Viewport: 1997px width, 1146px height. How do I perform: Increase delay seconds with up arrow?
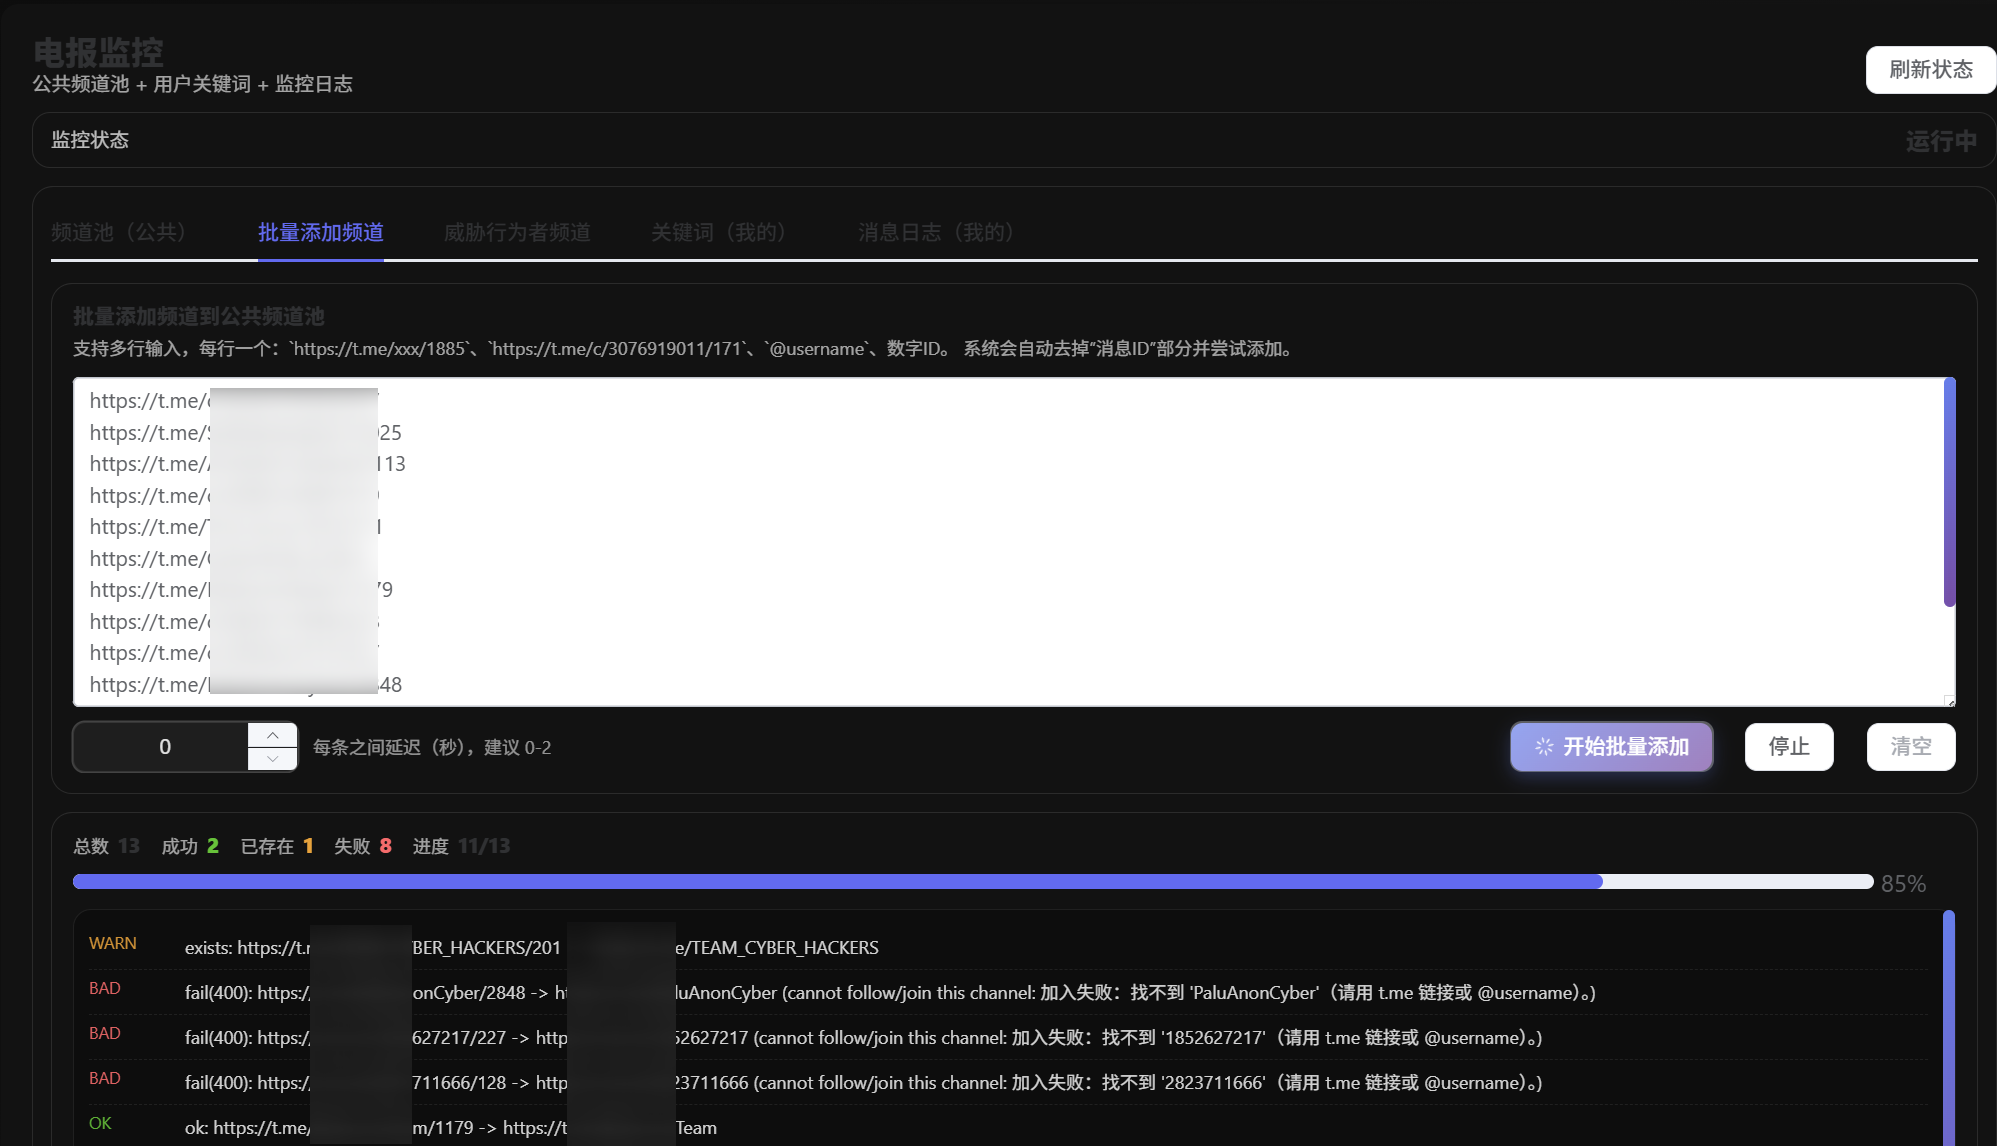(272, 735)
